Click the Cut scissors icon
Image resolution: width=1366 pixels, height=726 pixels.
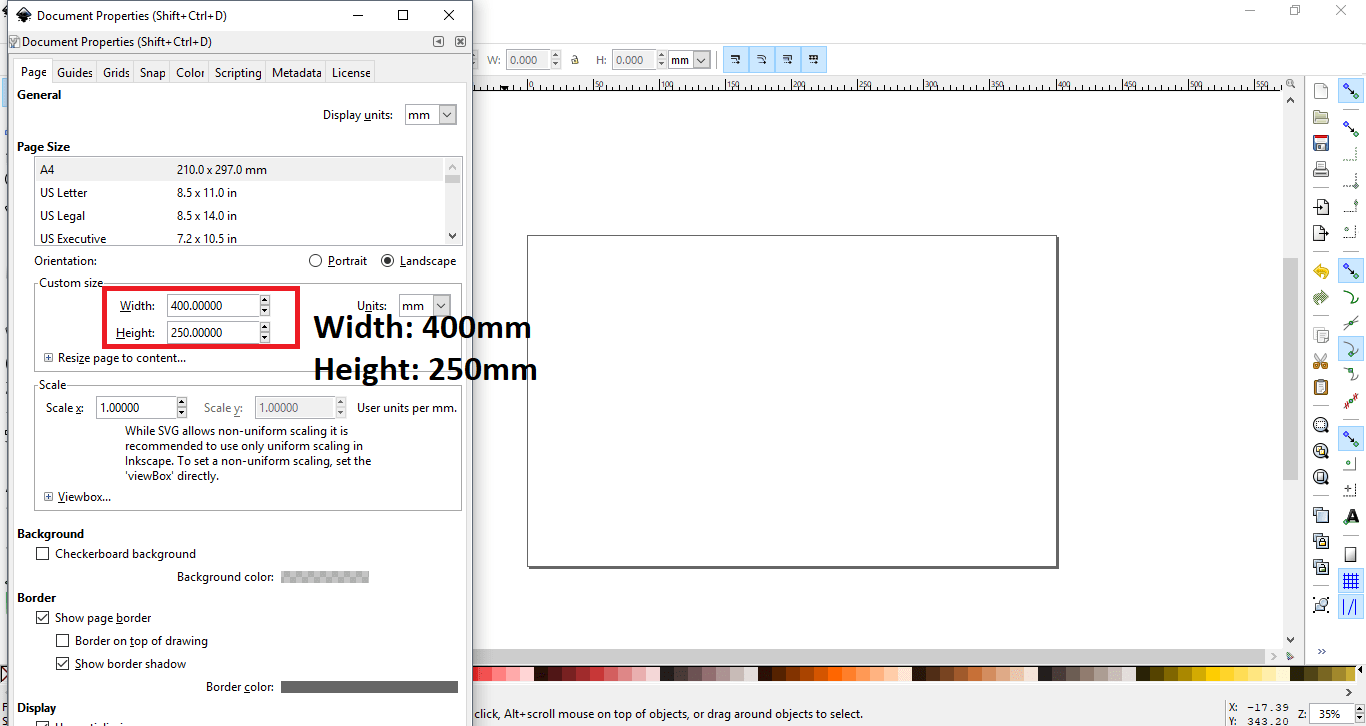pyautogui.click(x=1321, y=361)
